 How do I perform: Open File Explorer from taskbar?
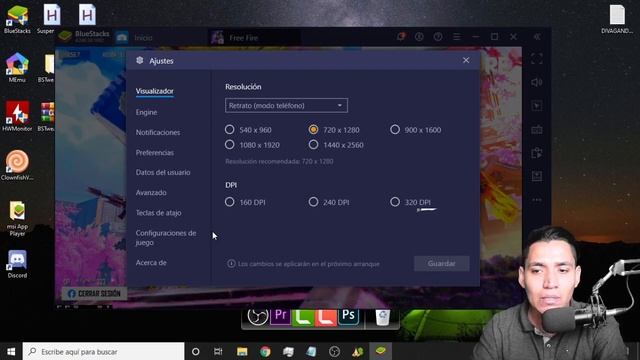tap(242, 351)
